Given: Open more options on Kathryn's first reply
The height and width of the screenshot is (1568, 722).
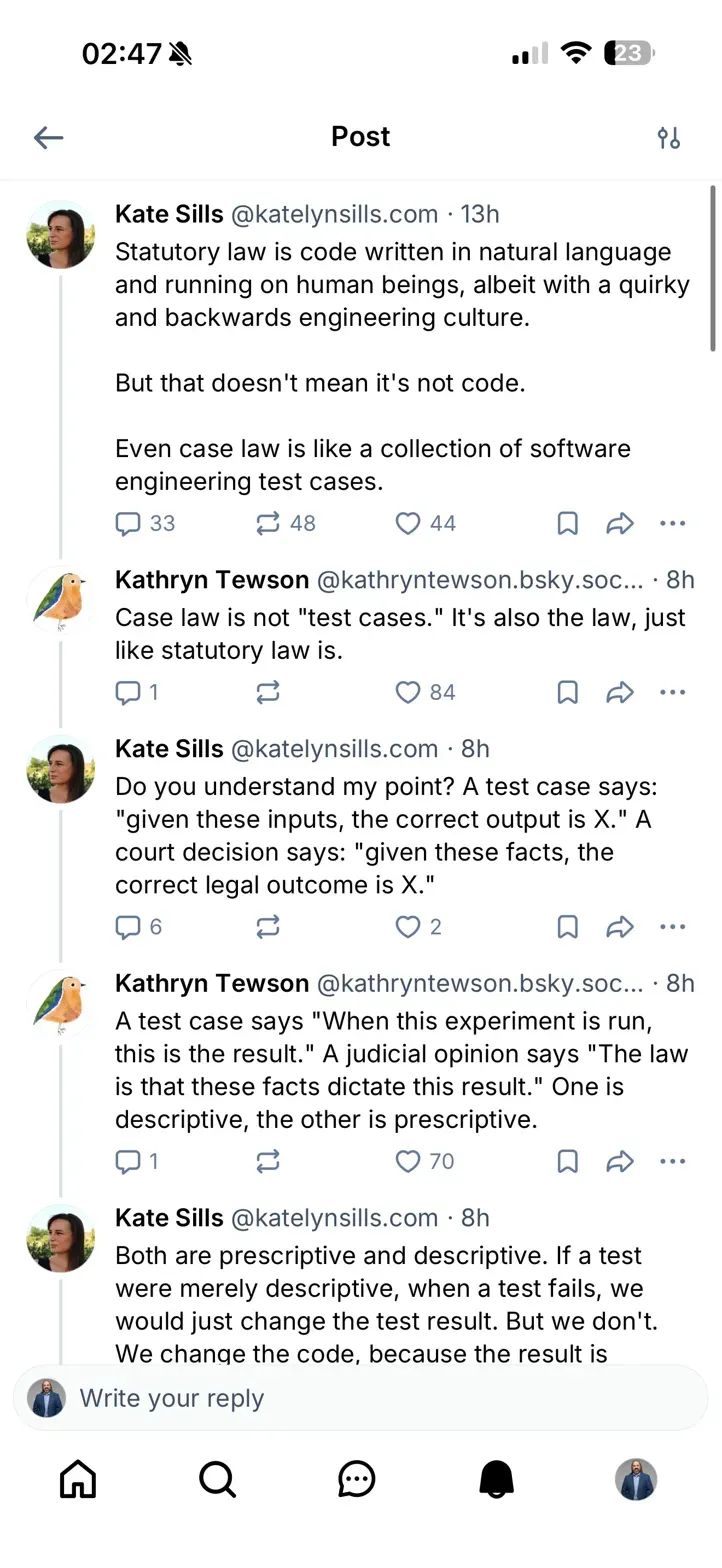Looking at the screenshot, I should 673,692.
